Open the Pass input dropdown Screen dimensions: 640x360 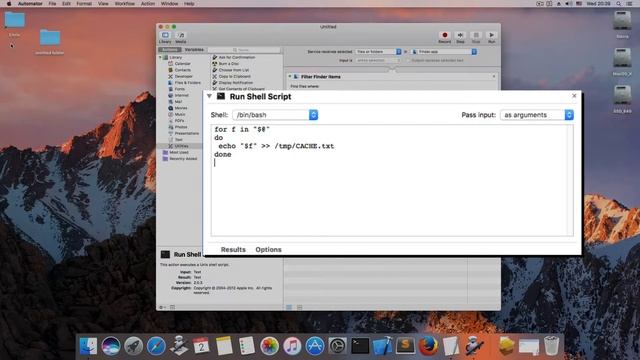pyautogui.click(x=537, y=115)
